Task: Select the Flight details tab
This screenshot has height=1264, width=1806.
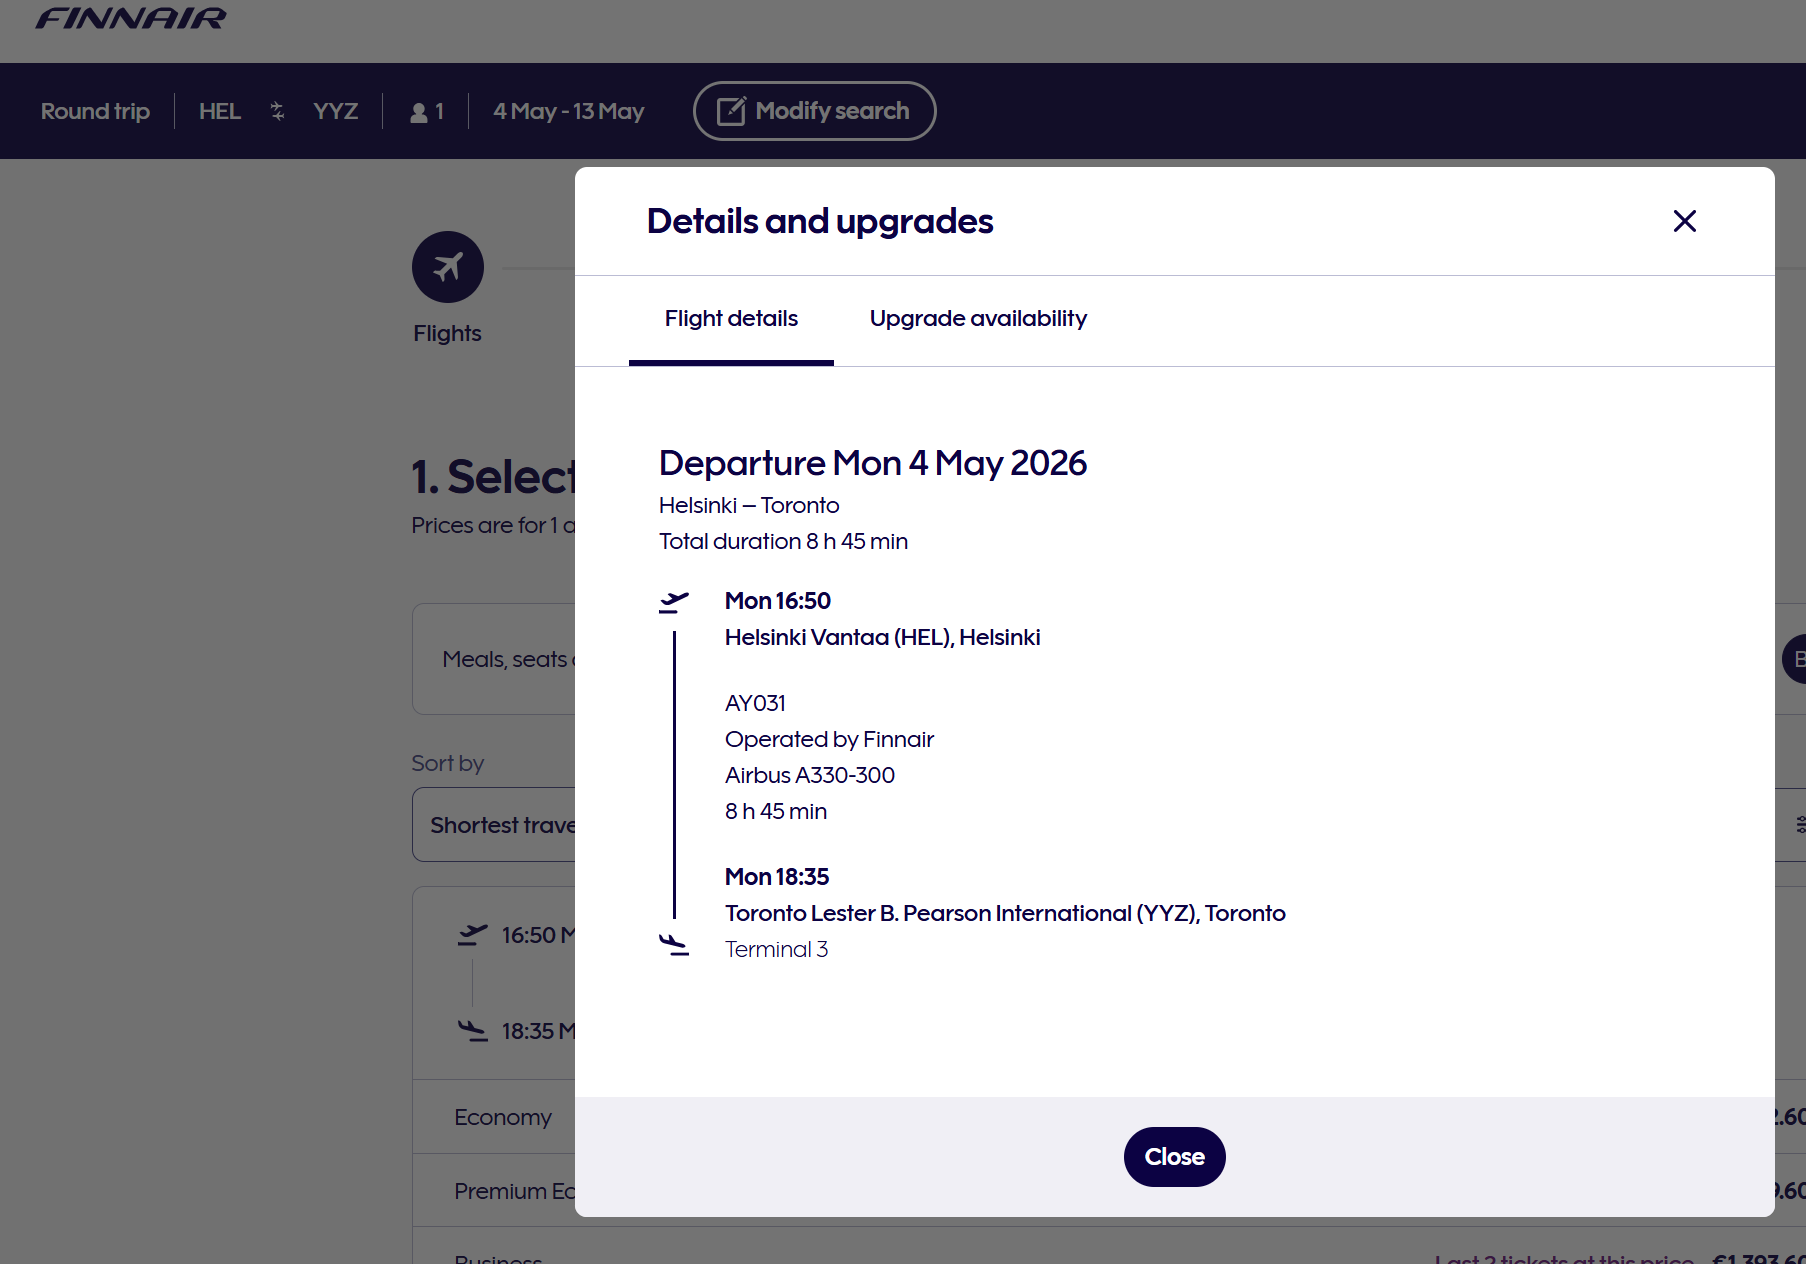Action: (731, 319)
